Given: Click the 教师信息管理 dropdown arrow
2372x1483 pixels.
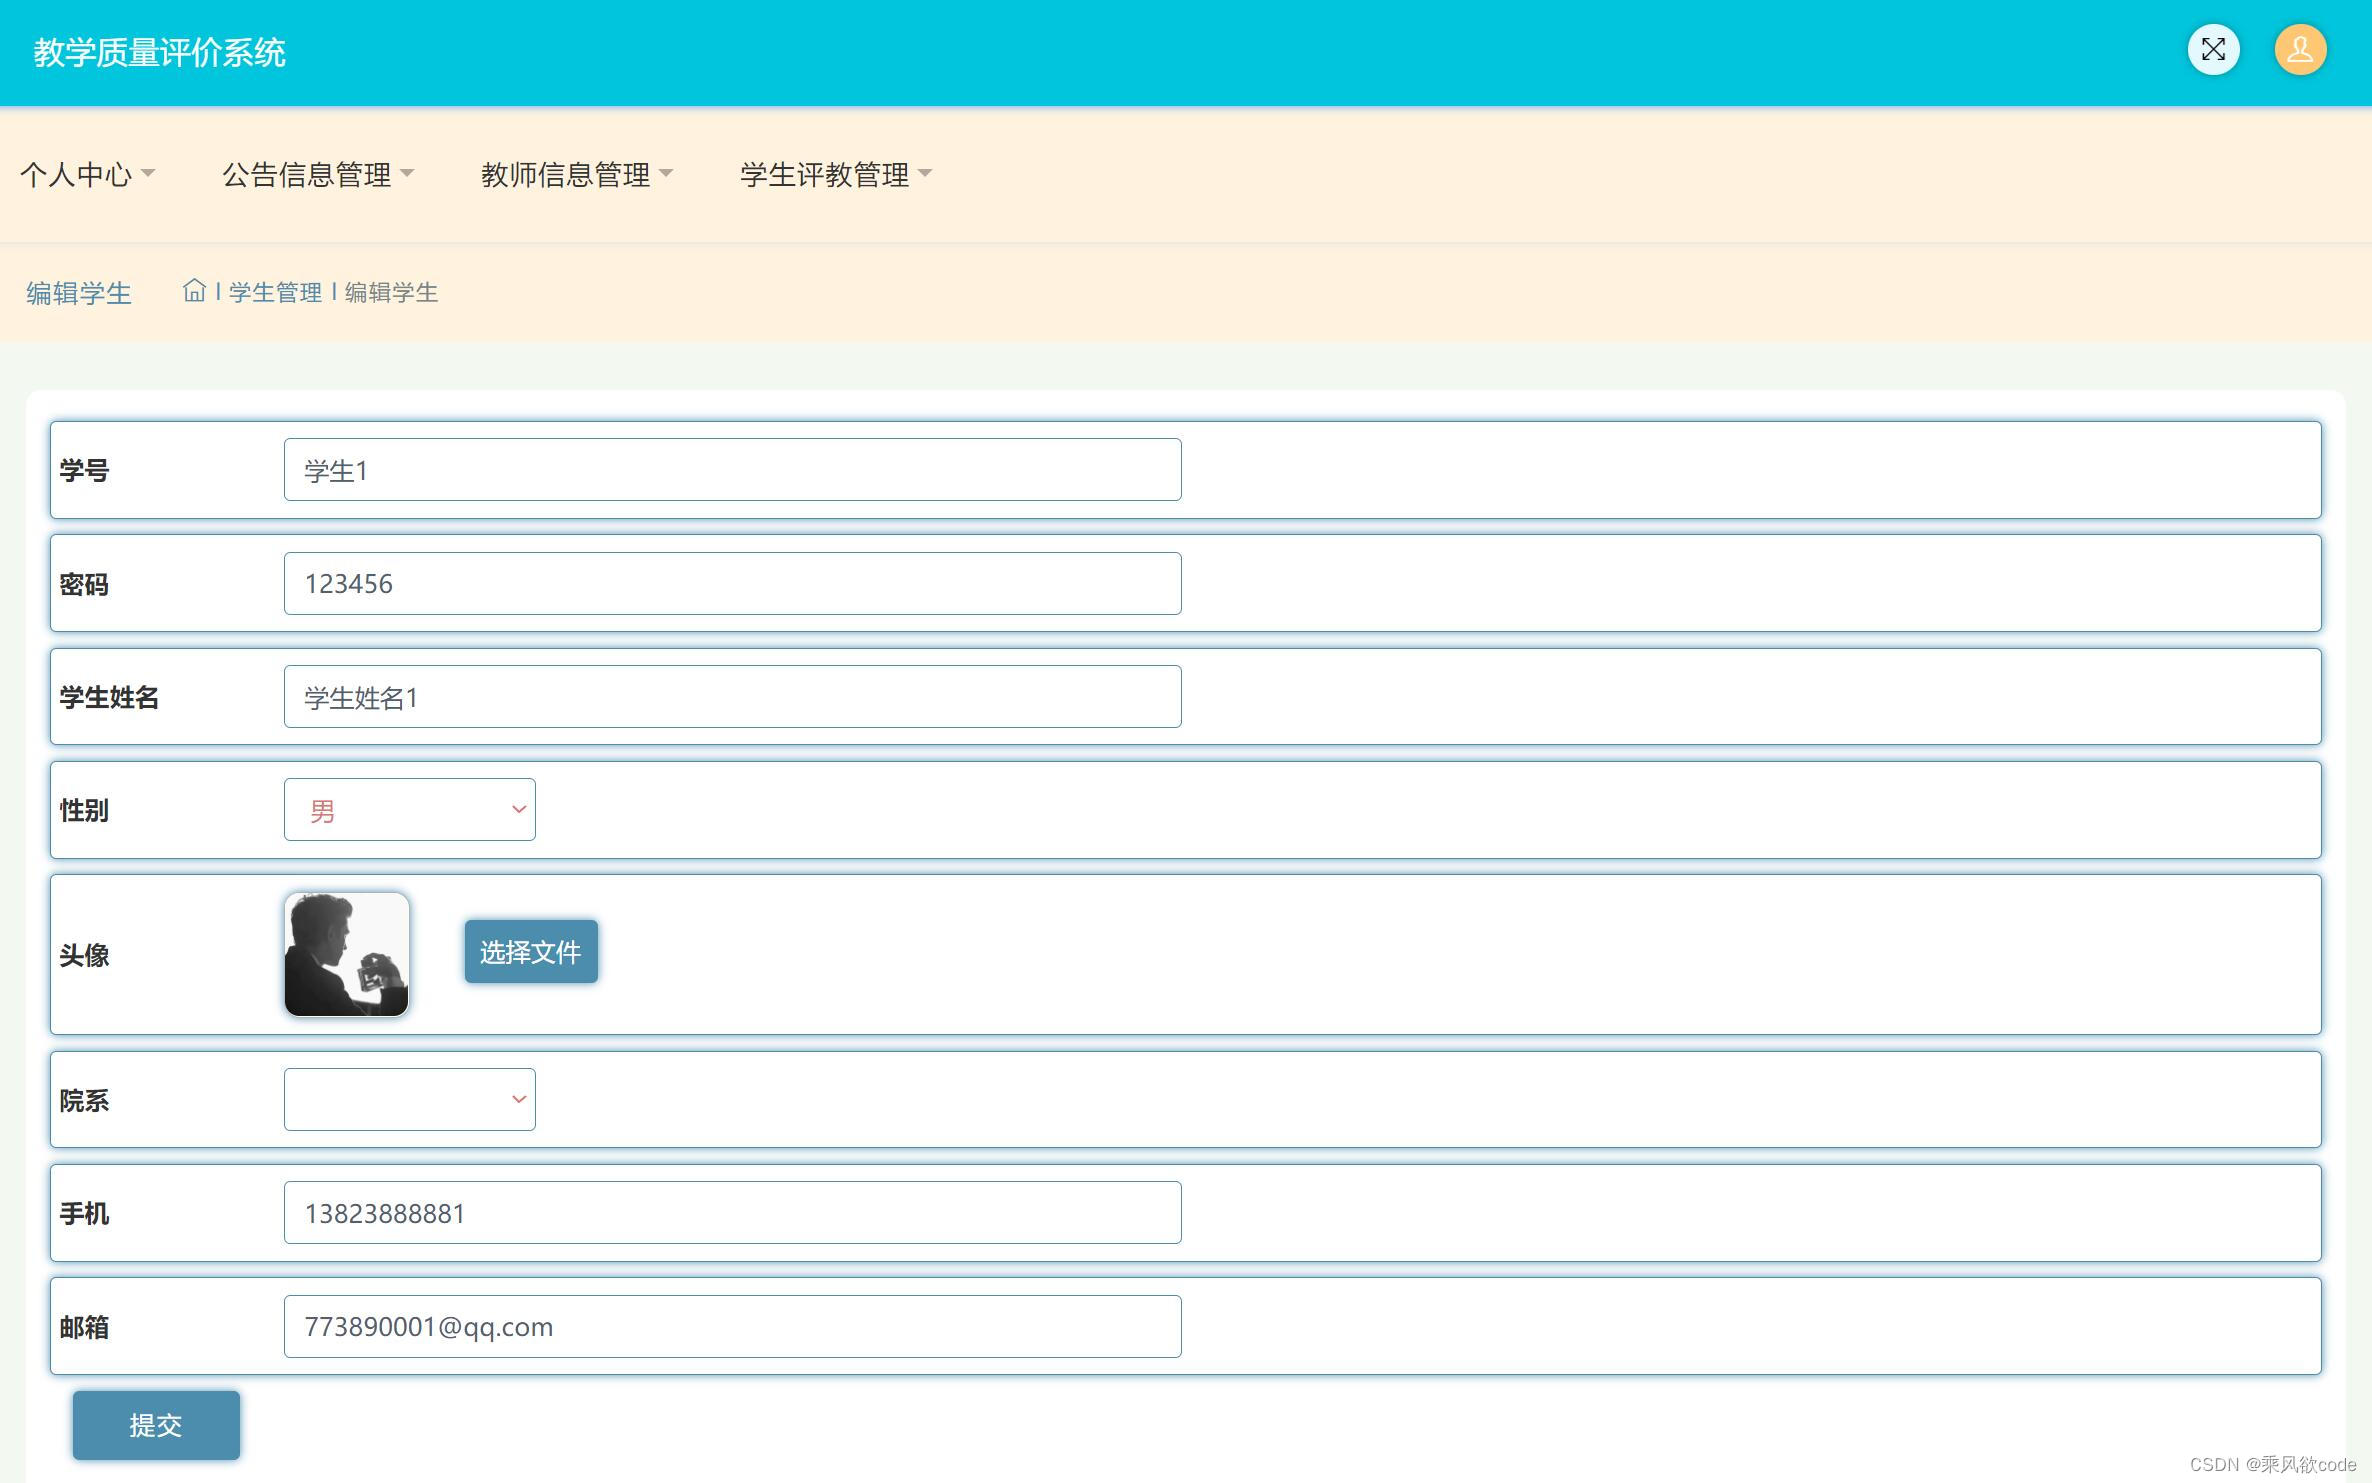Looking at the screenshot, I should tap(666, 174).
